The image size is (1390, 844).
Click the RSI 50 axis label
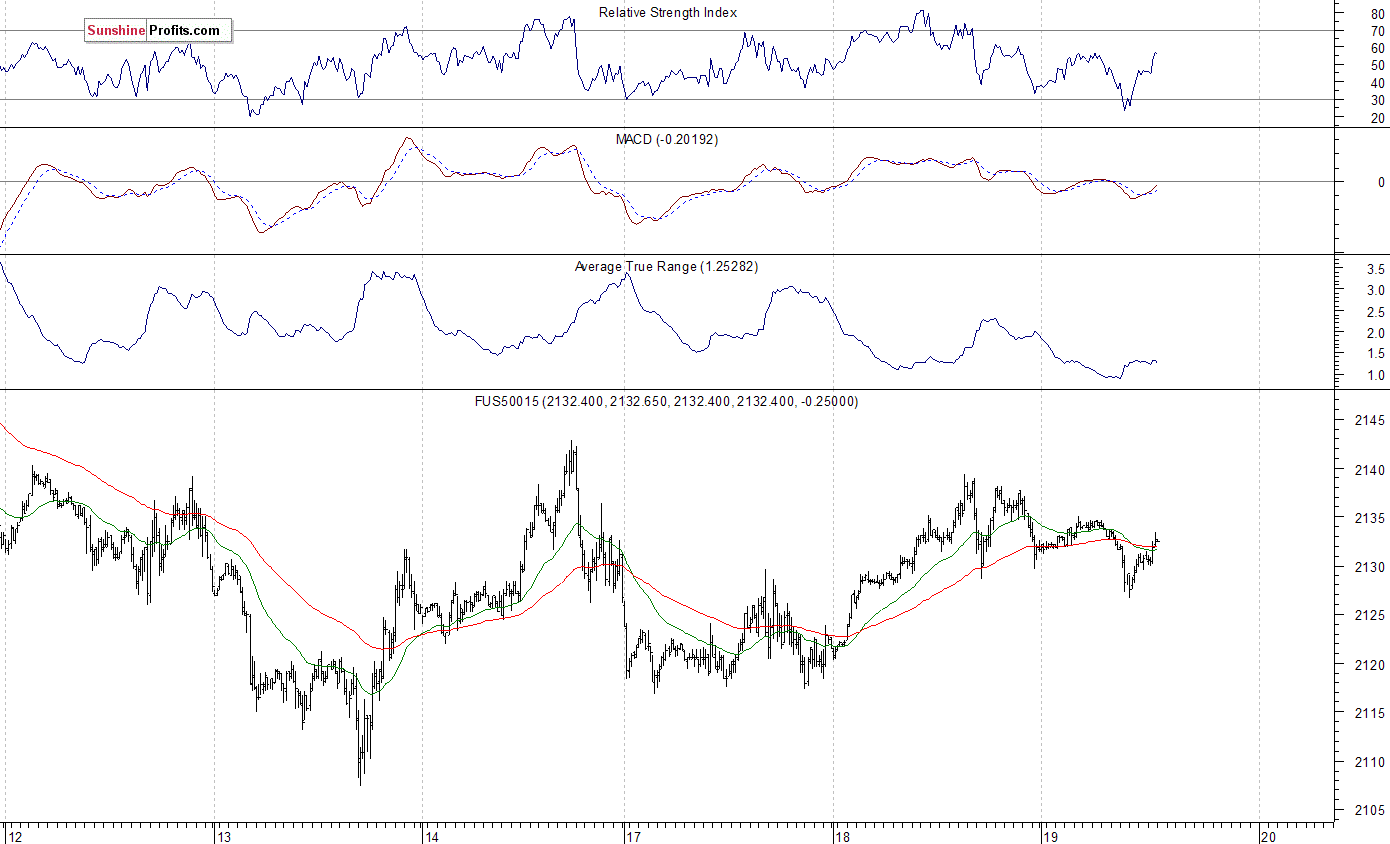point(1378,66)
